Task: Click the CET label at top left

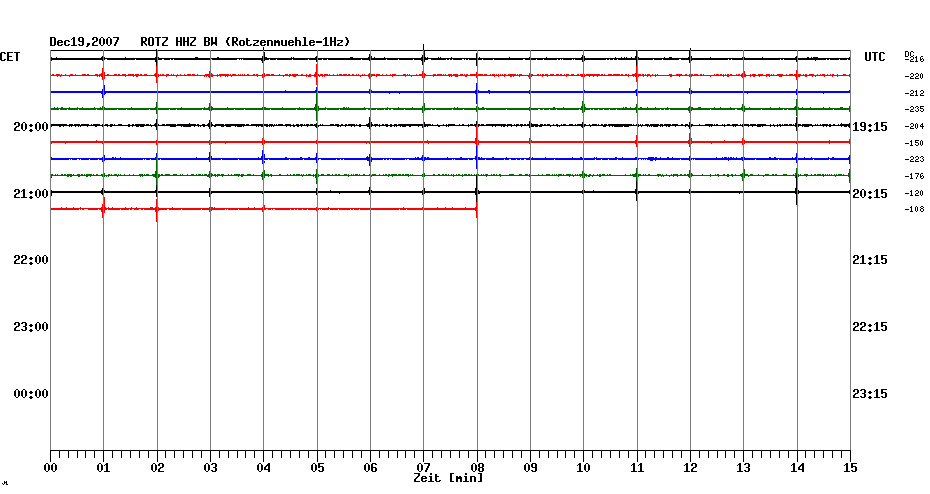Action: pos(10,57)
